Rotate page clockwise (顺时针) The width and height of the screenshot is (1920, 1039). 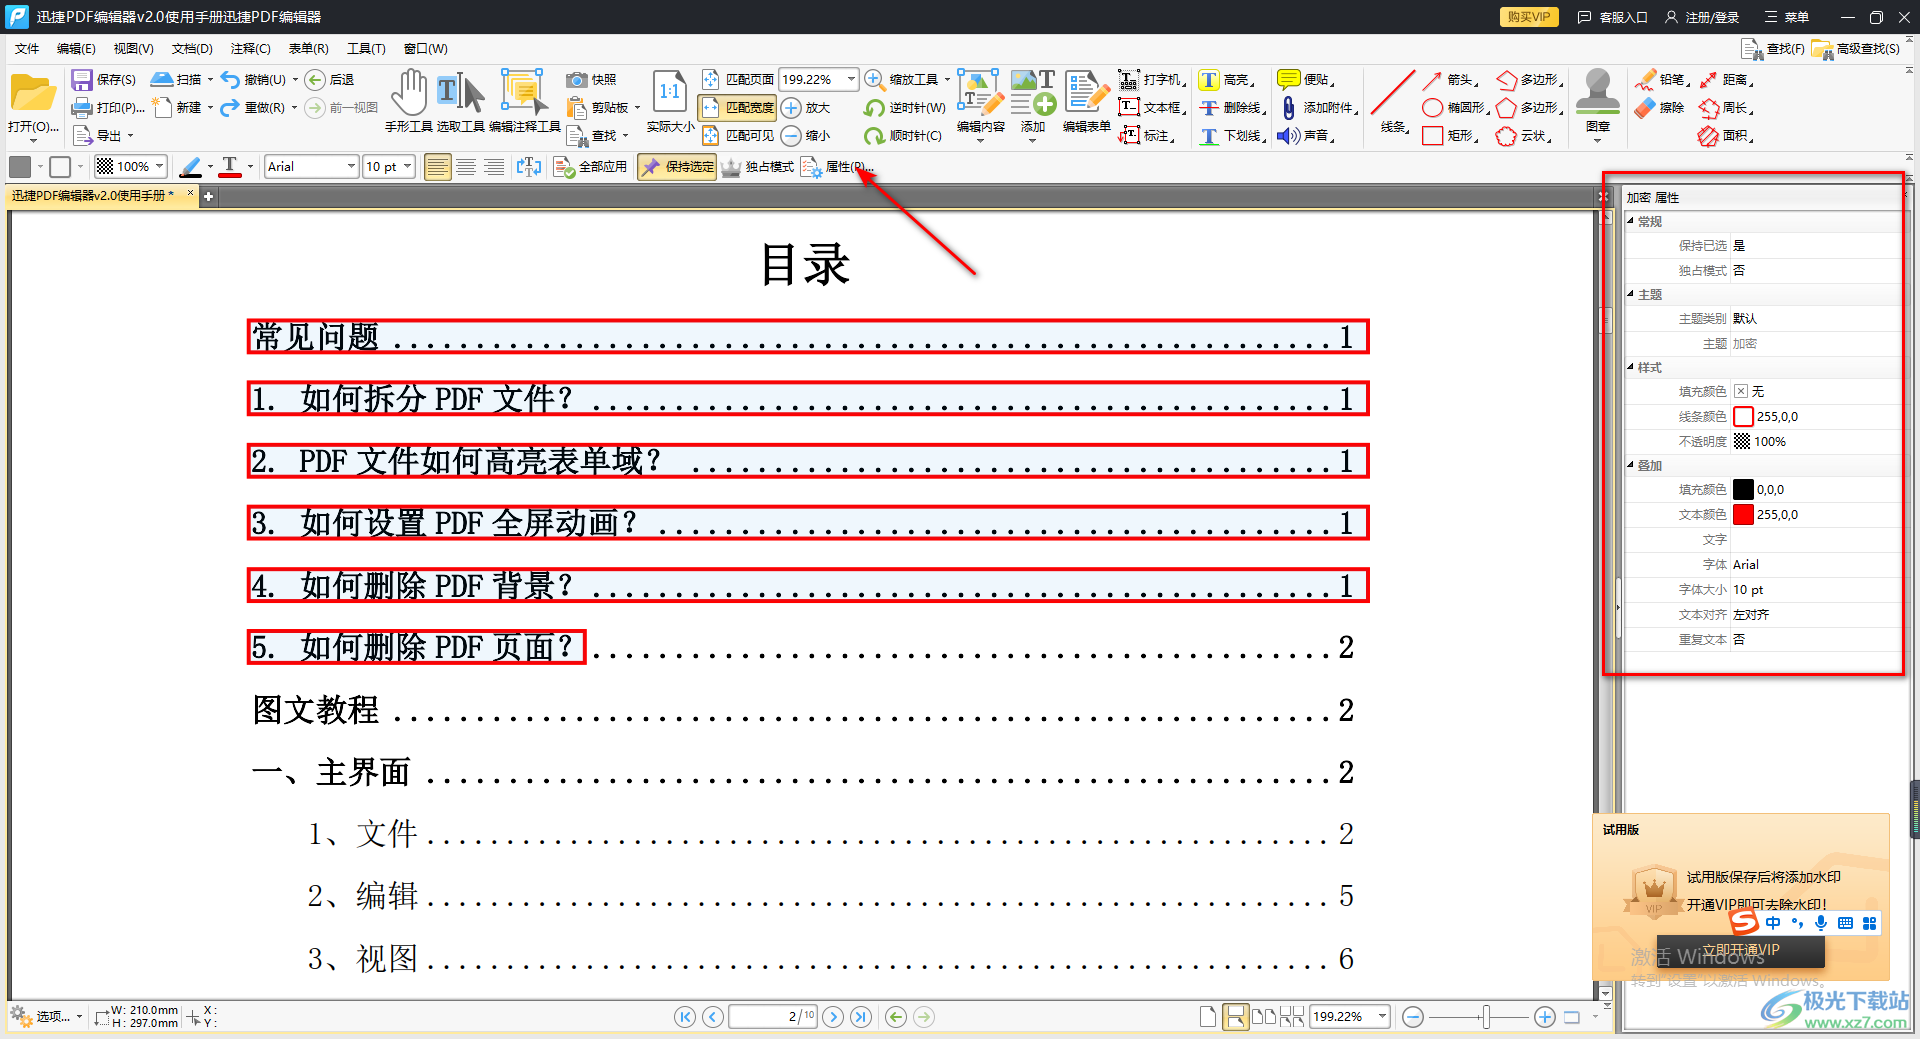pyautogui.click(x=903, y=136)
